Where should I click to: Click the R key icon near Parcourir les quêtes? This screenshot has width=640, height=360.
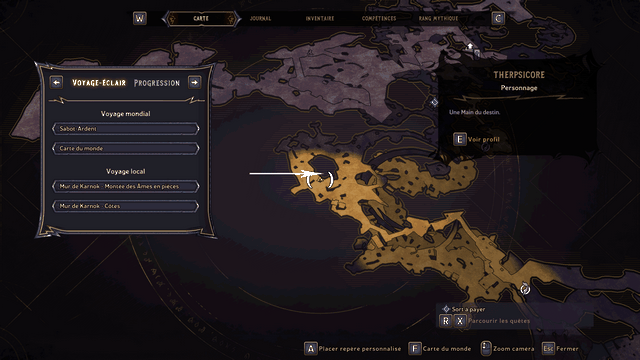tap(445, 321)
